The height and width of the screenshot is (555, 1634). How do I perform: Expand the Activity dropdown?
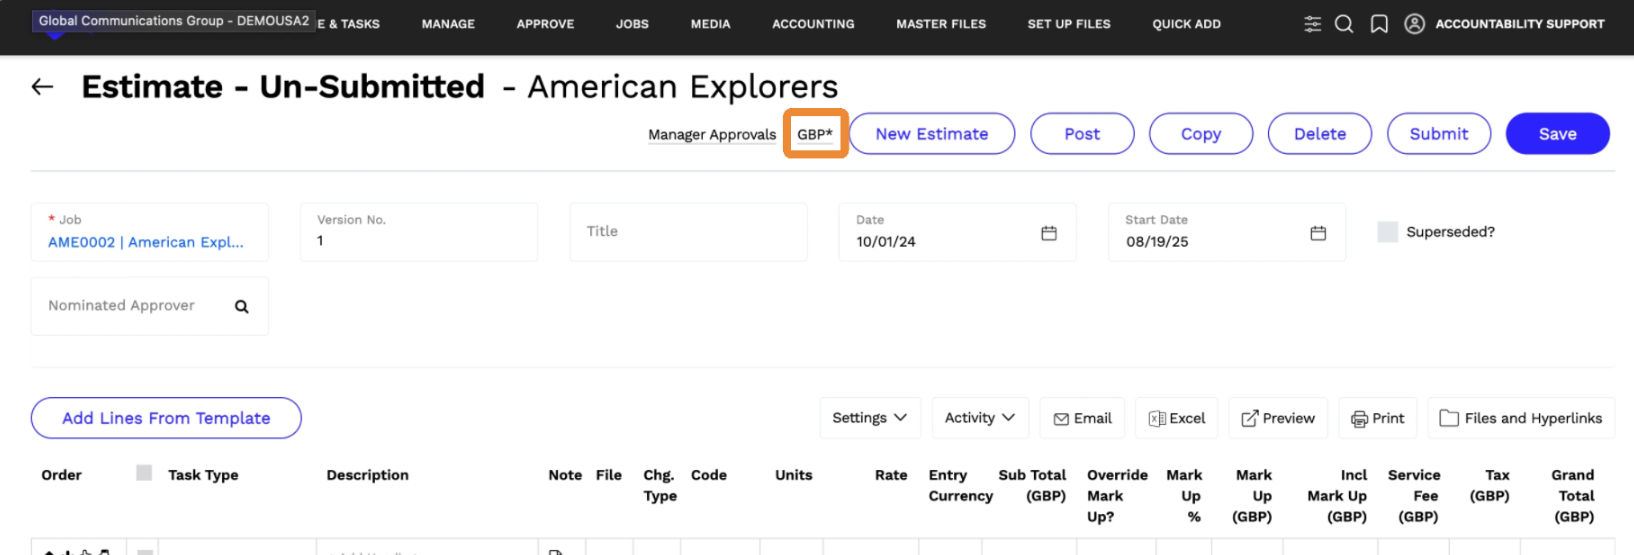coord(979,418)
